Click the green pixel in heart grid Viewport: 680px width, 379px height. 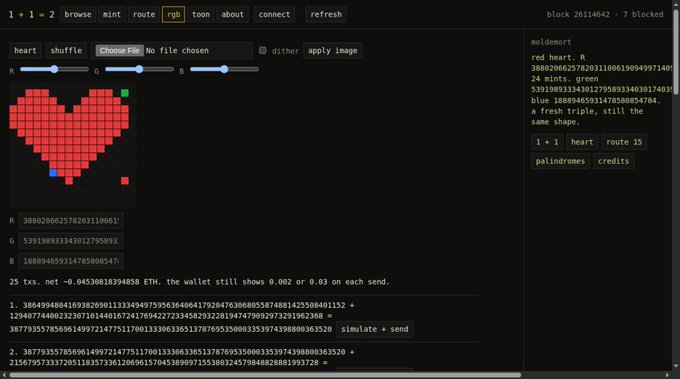(125, 93)
